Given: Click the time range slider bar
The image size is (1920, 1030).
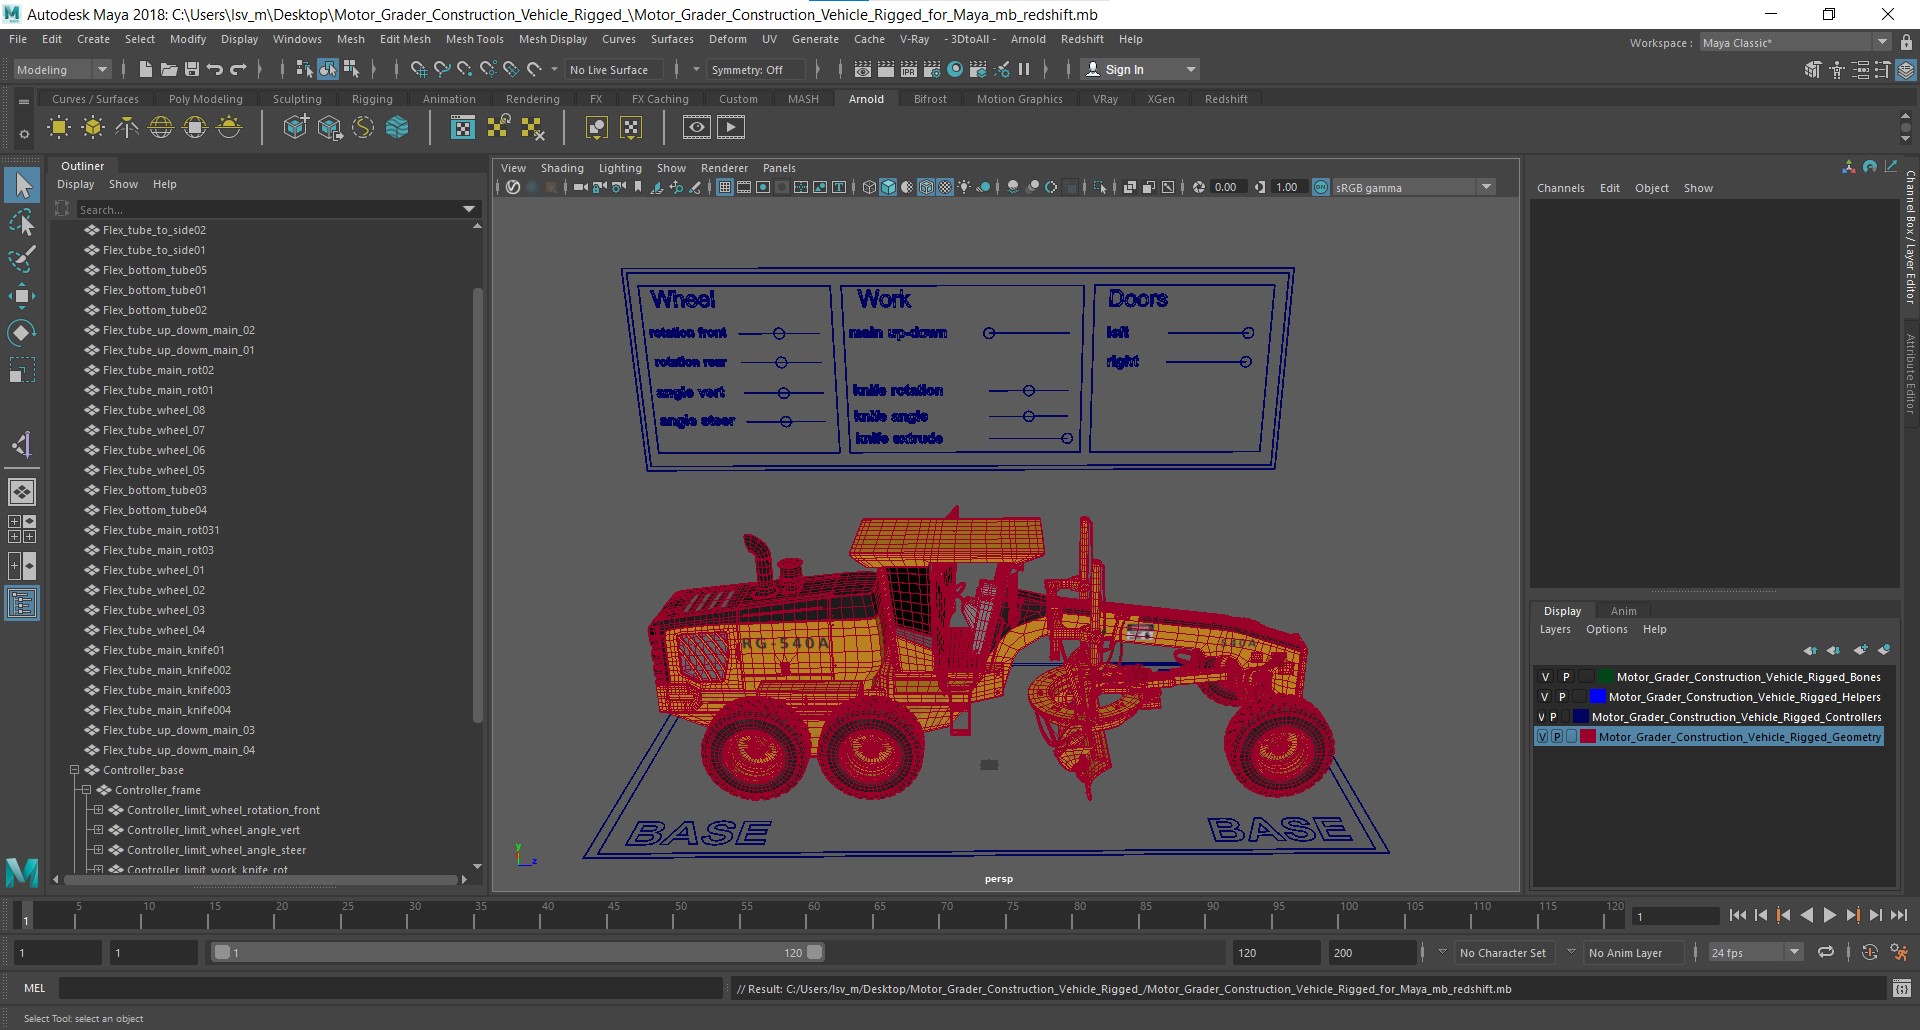Looking at the screenshot, I should [518, 952].
